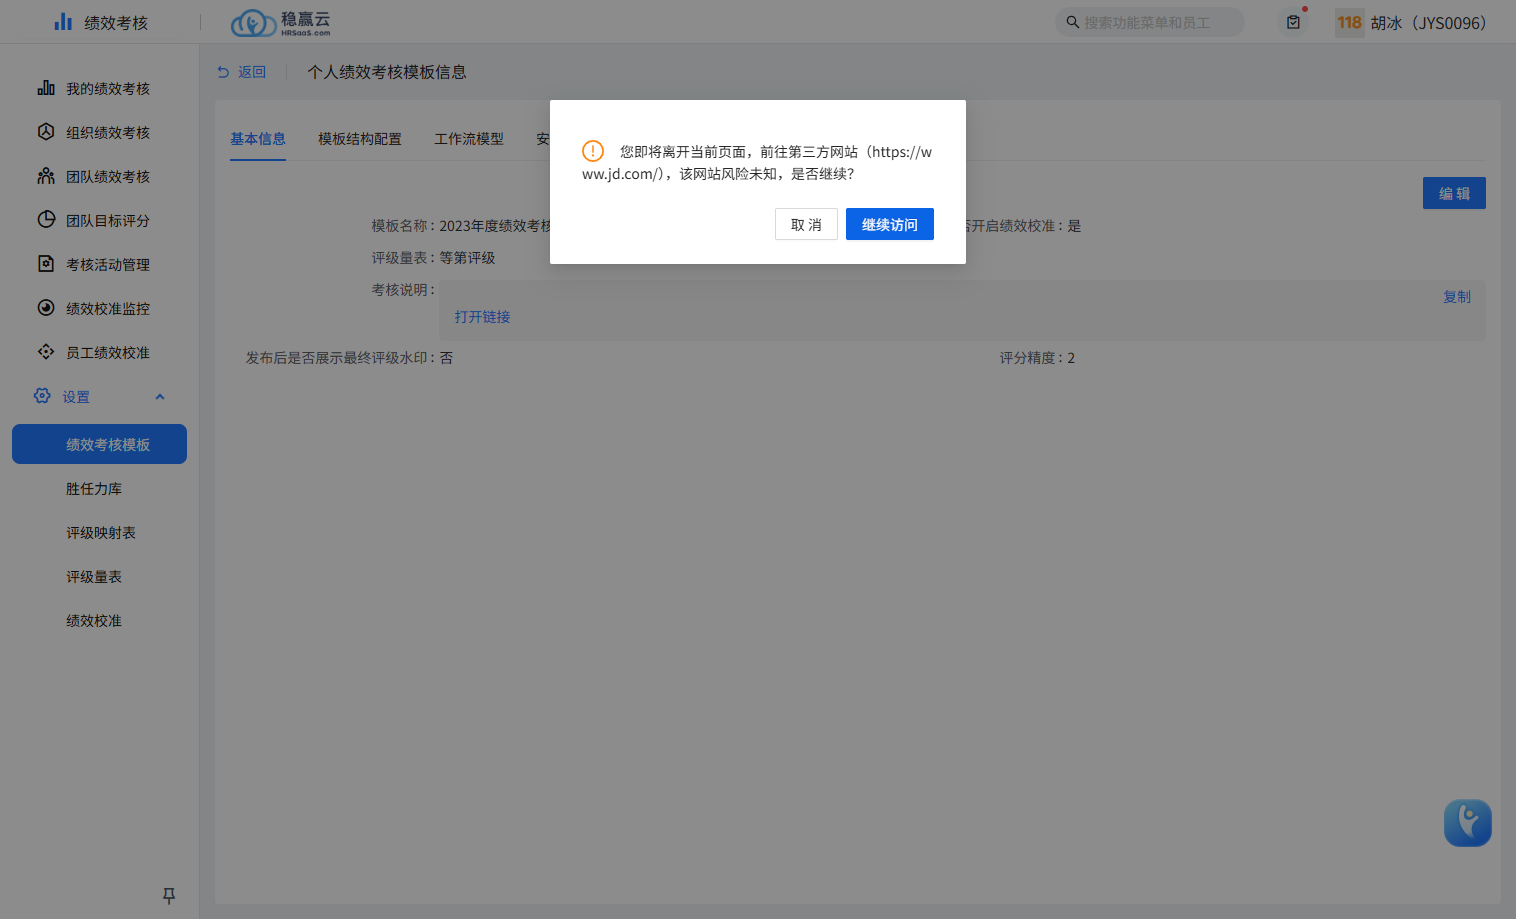Viewport: 1516px width, 919px height.
Task: Switch to the 工作流模型 tab
Action: tap(469, 139)
